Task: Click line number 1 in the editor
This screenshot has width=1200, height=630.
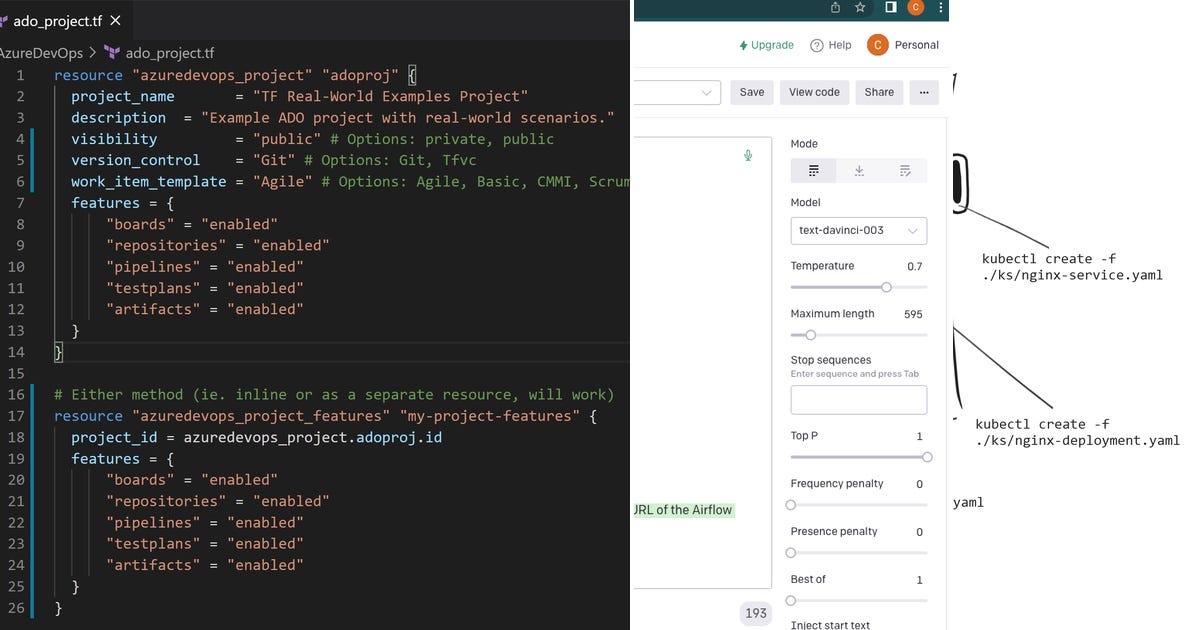Action: tap(21, 75)
